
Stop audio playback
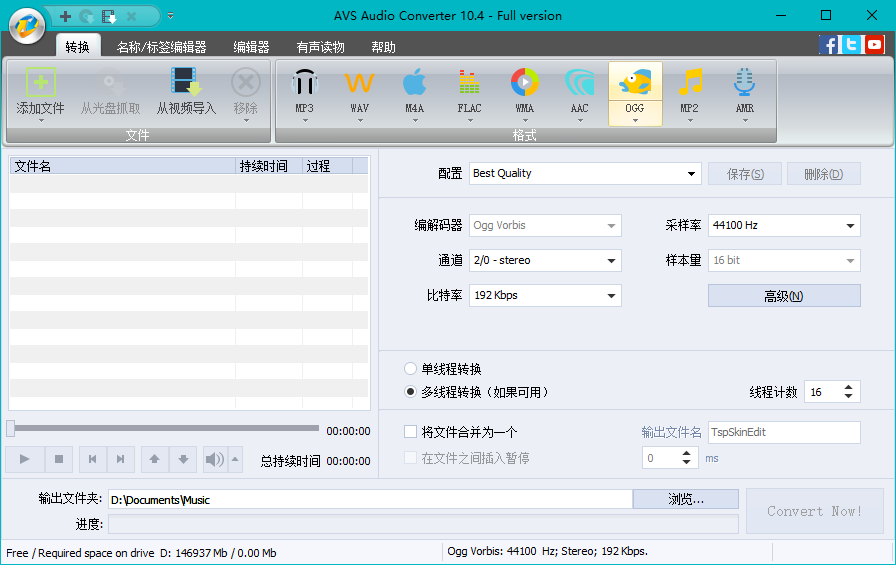[59, 459]
